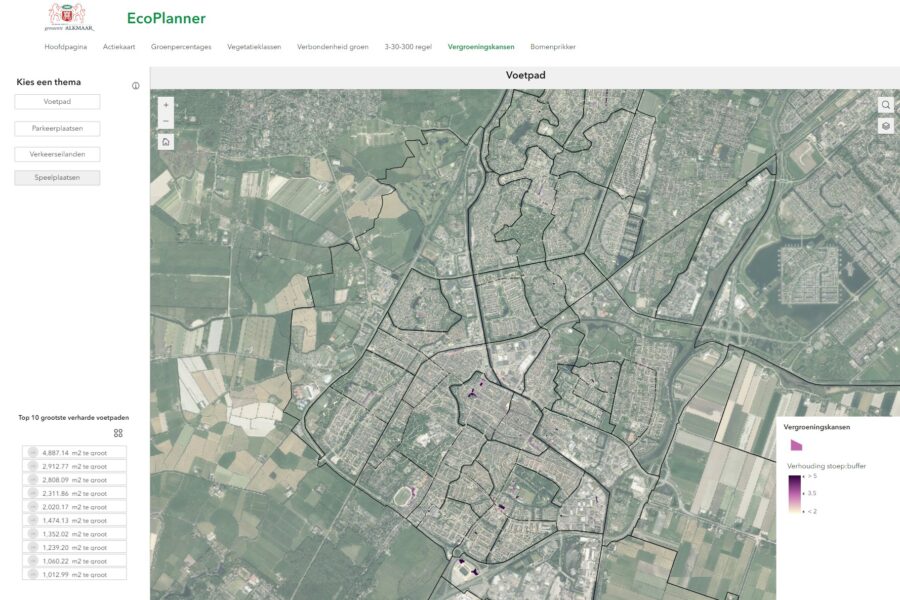The height and width of the screenshot is (600, 900).
Task: Select the 4,887.14 m2 te groot list entry
Action: click(68, 452)
